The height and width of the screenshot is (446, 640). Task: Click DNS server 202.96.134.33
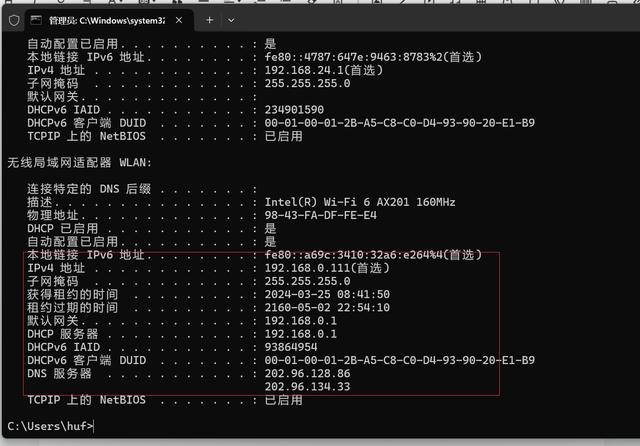pos(307,386)
